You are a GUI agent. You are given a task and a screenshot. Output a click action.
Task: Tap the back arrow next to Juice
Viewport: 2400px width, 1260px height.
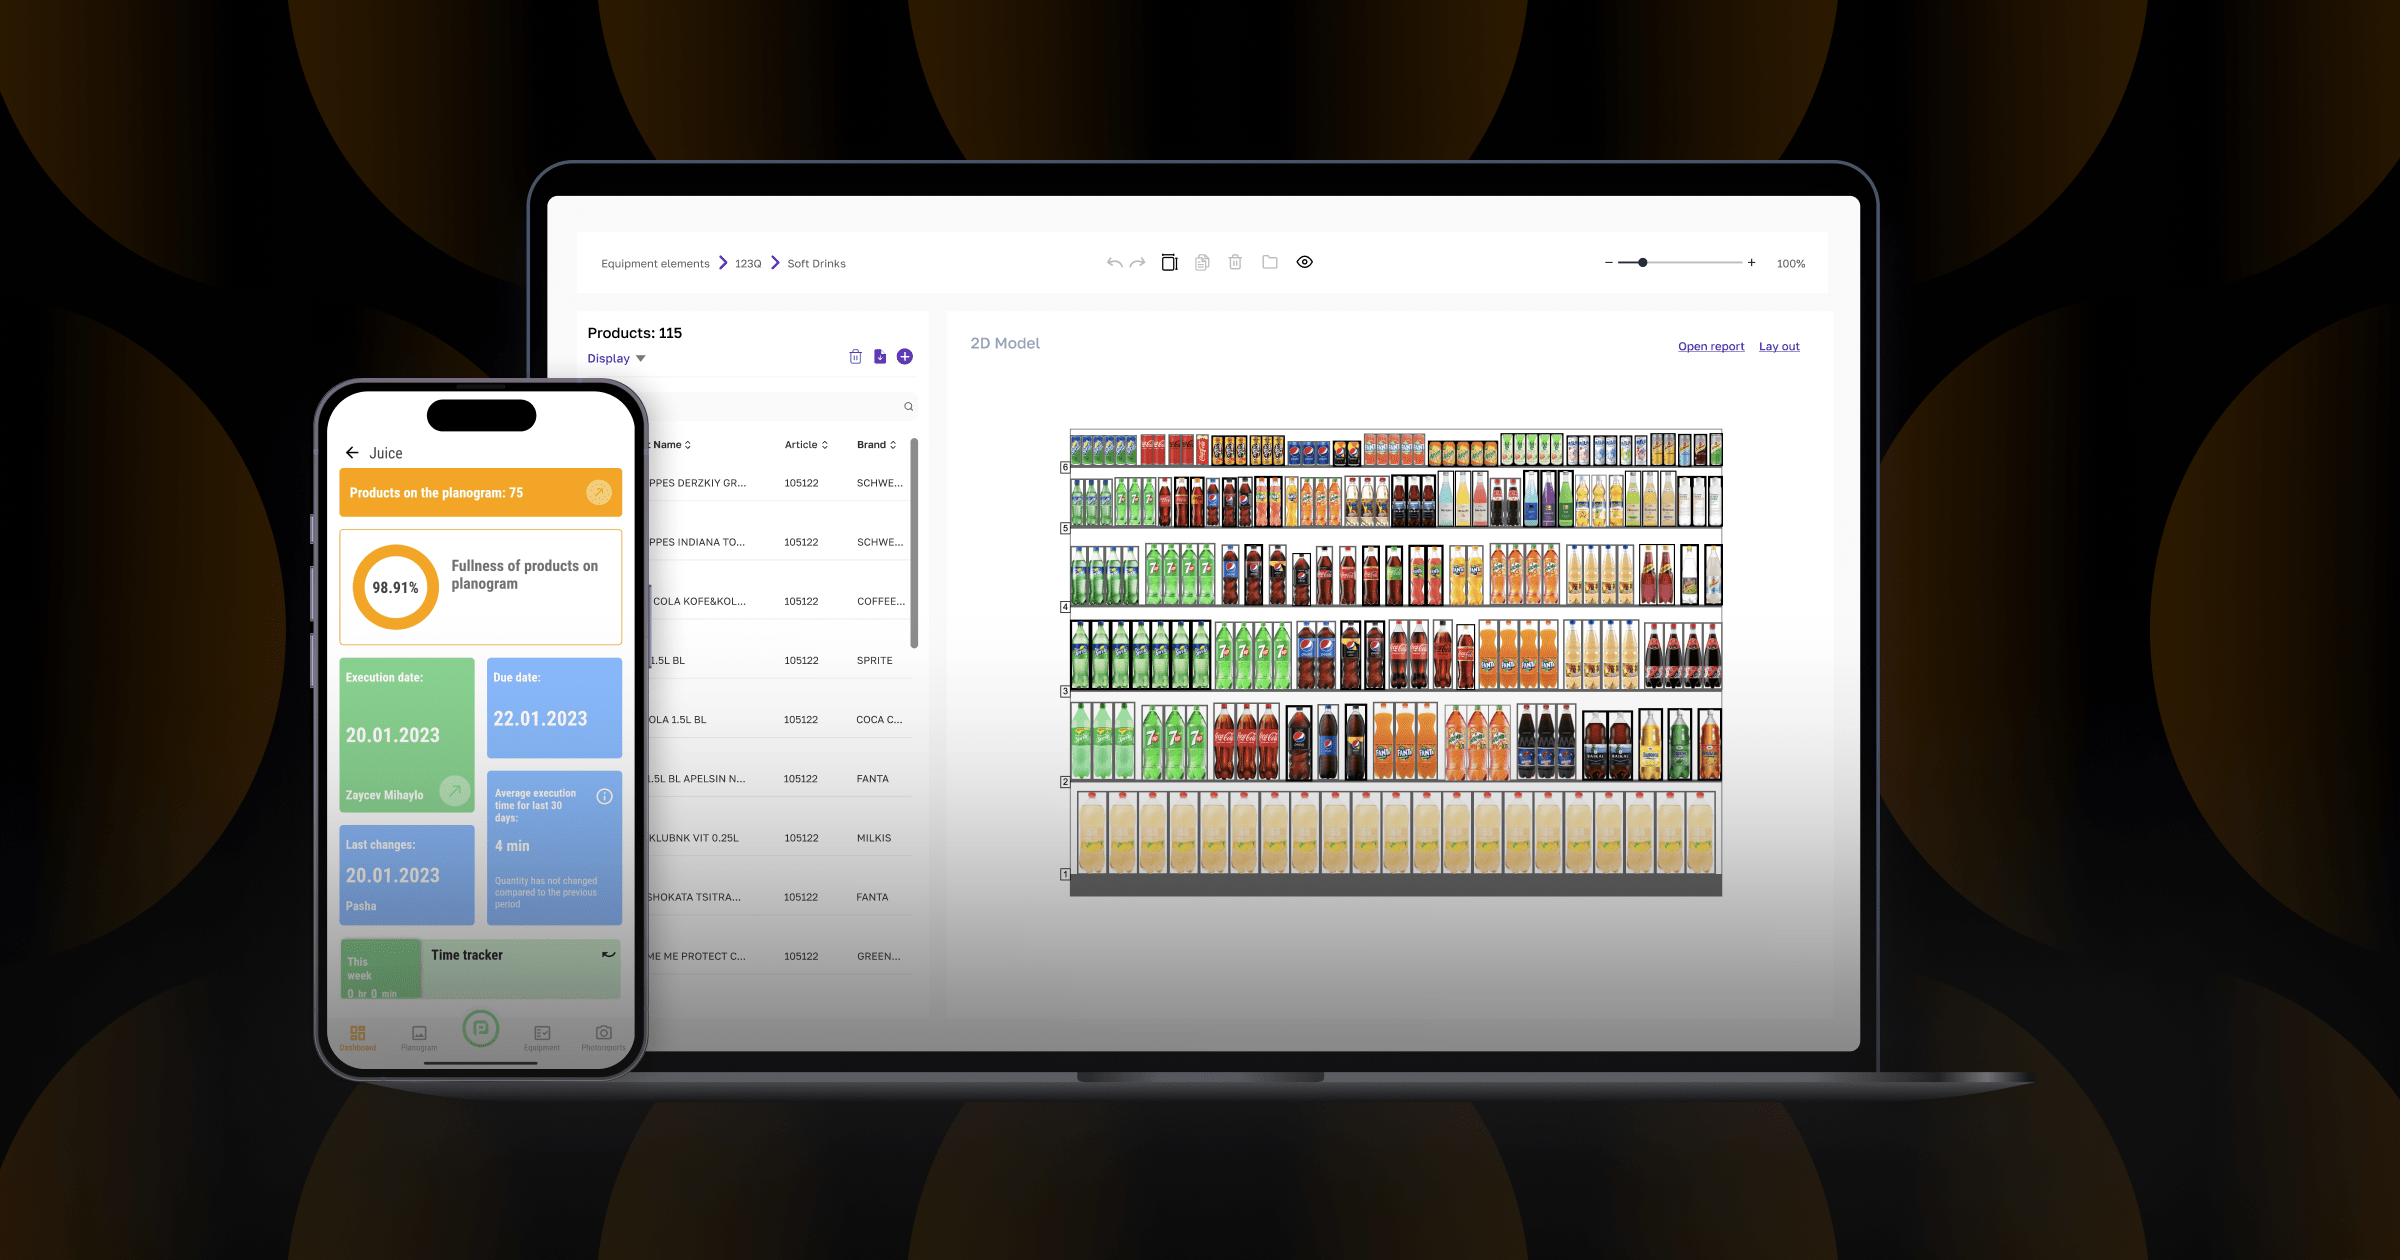[x=352, y=453]
